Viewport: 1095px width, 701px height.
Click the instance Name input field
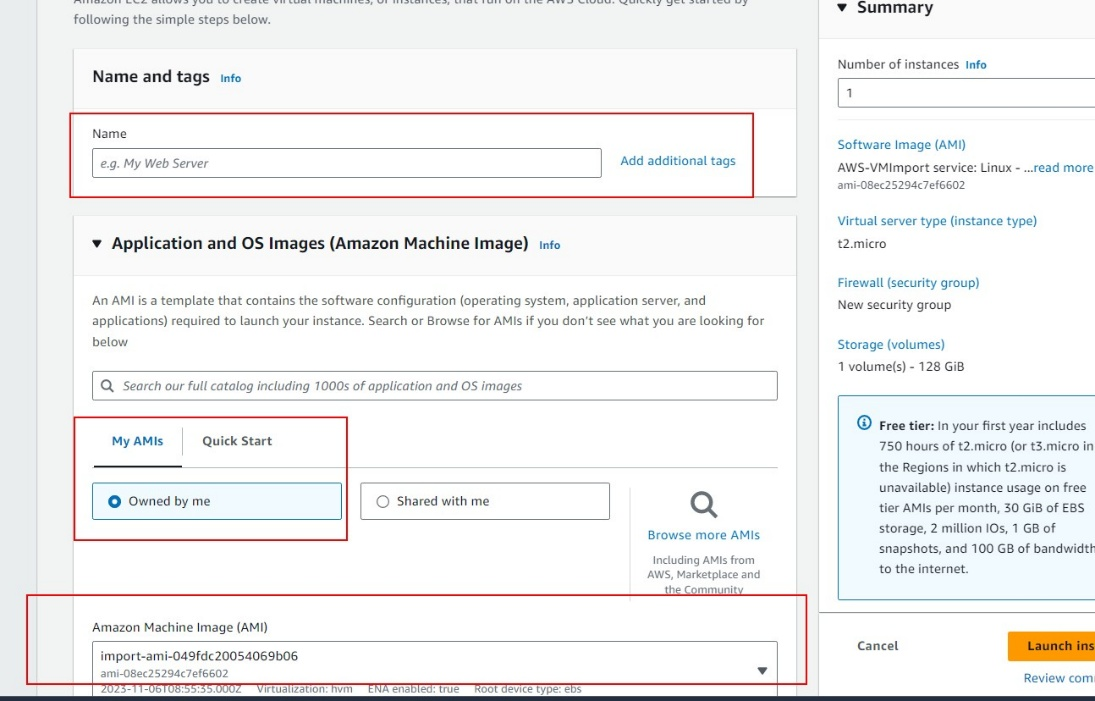(346, 163)
